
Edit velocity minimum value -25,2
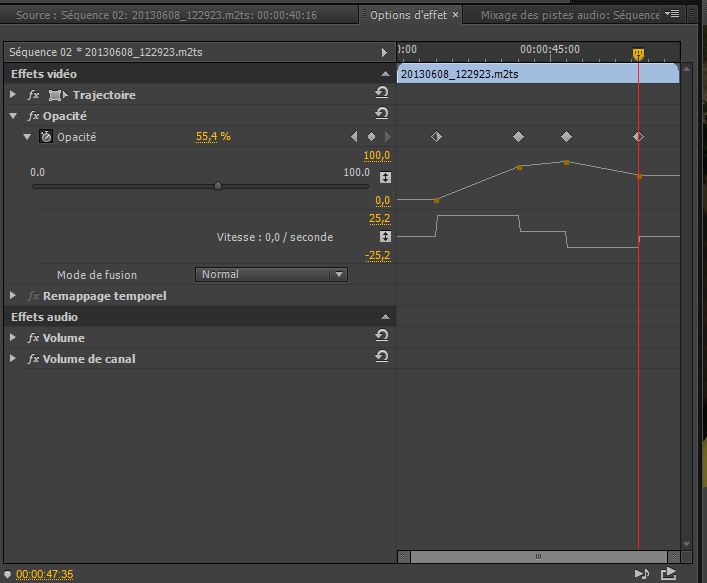377,255
